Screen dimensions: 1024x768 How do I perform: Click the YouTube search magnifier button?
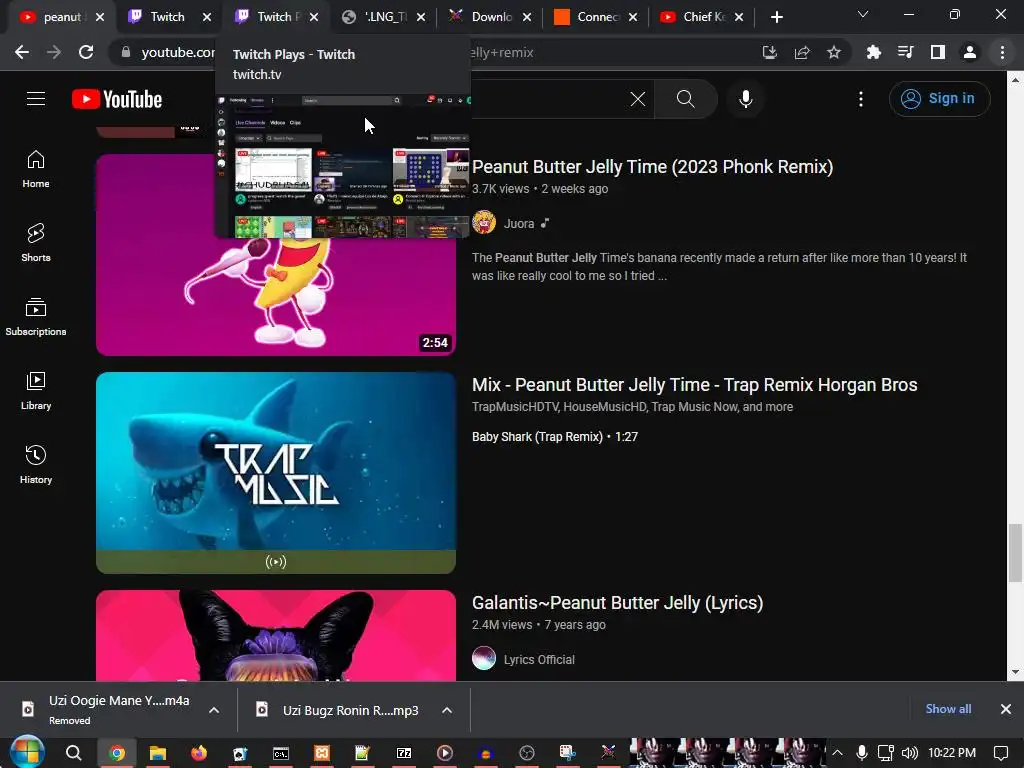686,99
